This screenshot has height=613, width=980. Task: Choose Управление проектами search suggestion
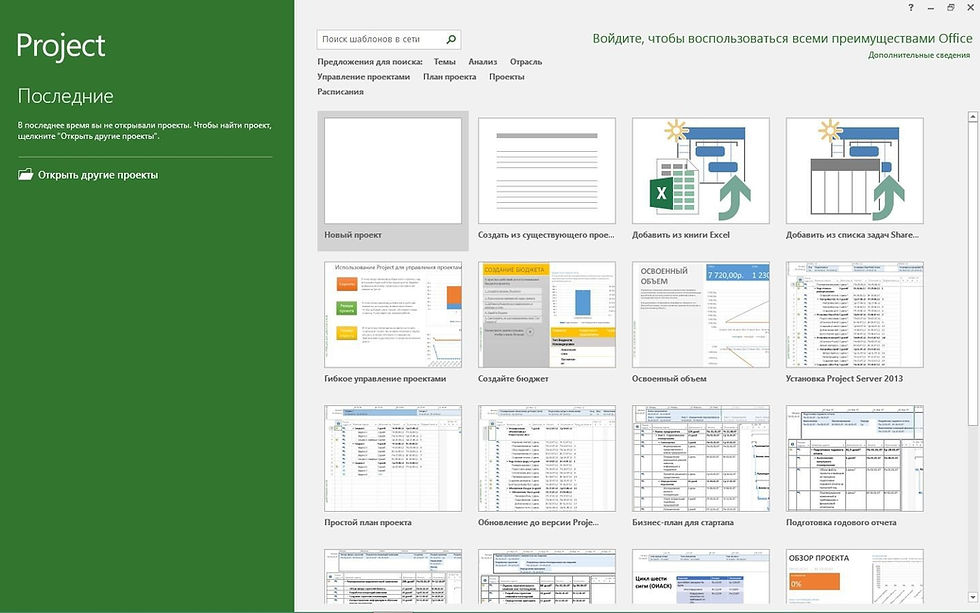point(364,77)
